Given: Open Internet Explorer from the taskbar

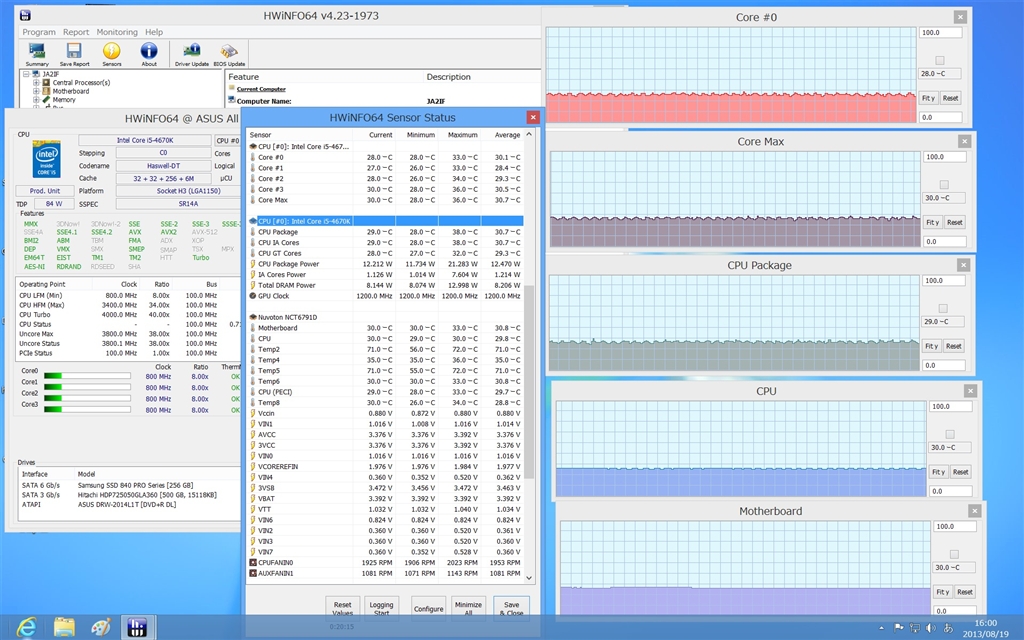Looking at the screenshot, I should [x=27, y=626].
